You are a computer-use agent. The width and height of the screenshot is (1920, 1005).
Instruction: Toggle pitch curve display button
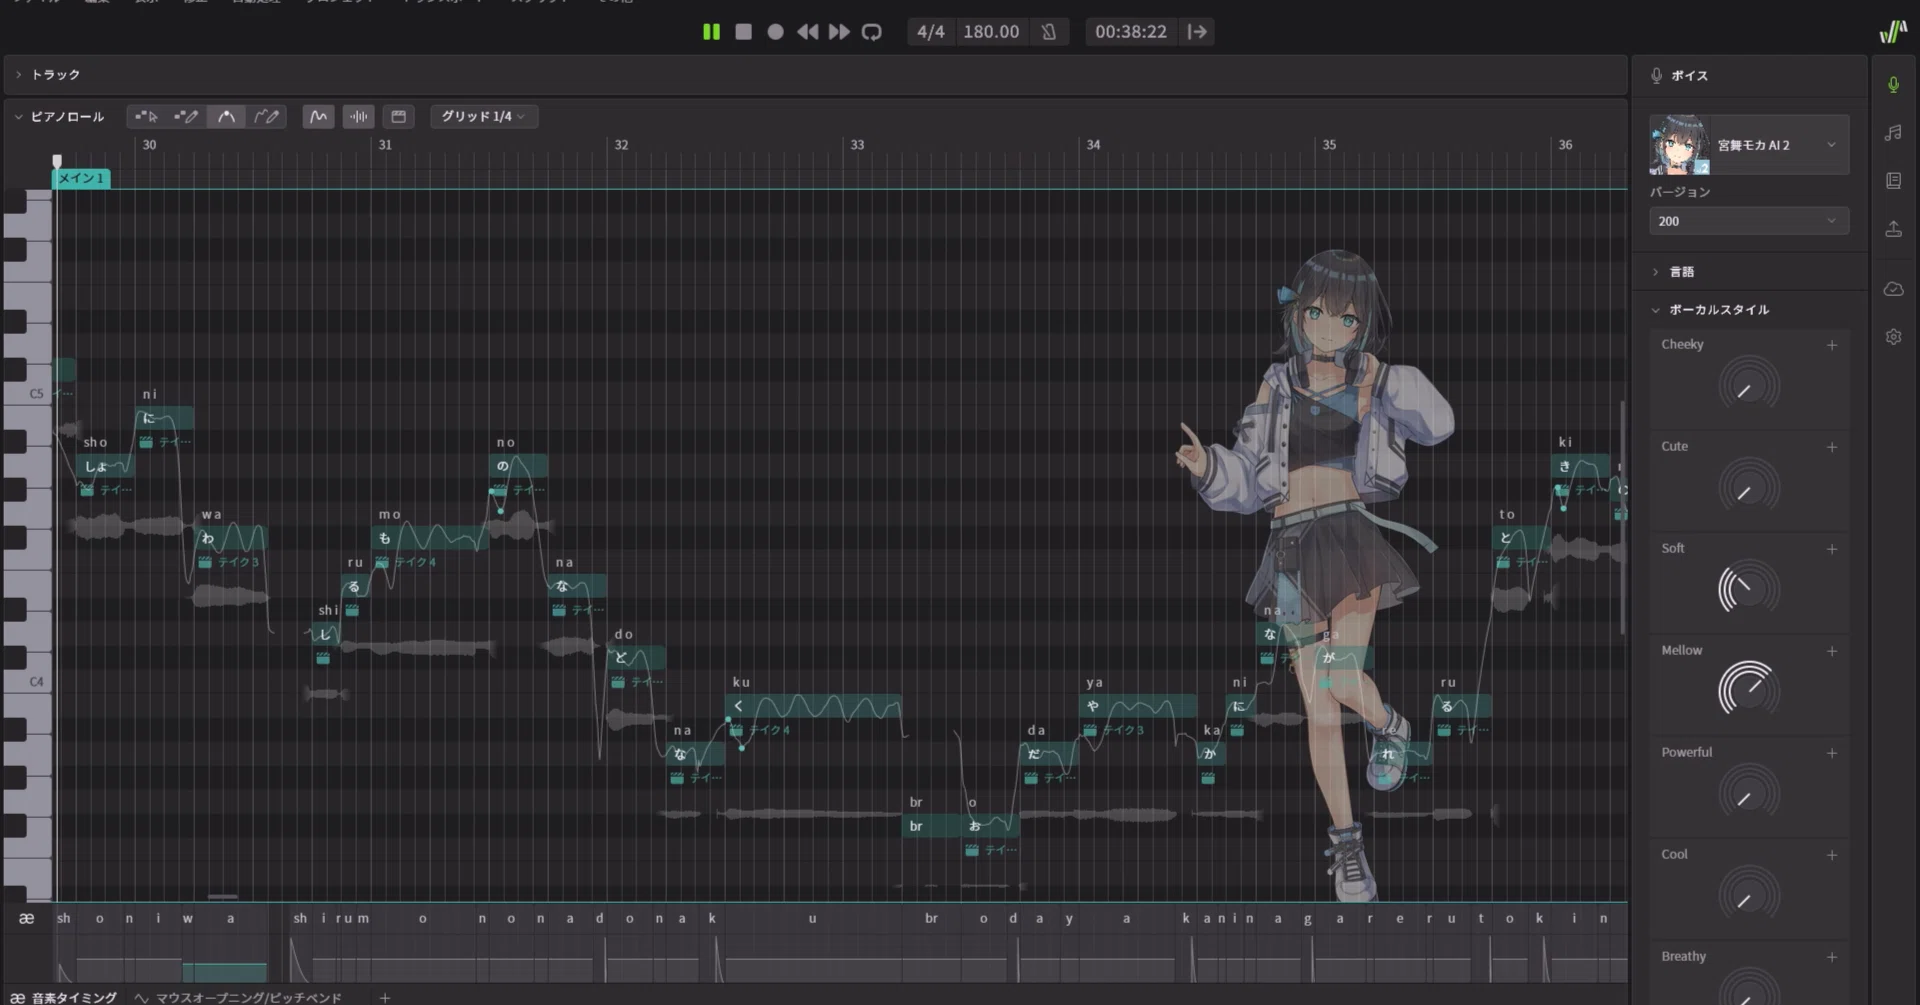pyautogui.click(x=318, y=117)
